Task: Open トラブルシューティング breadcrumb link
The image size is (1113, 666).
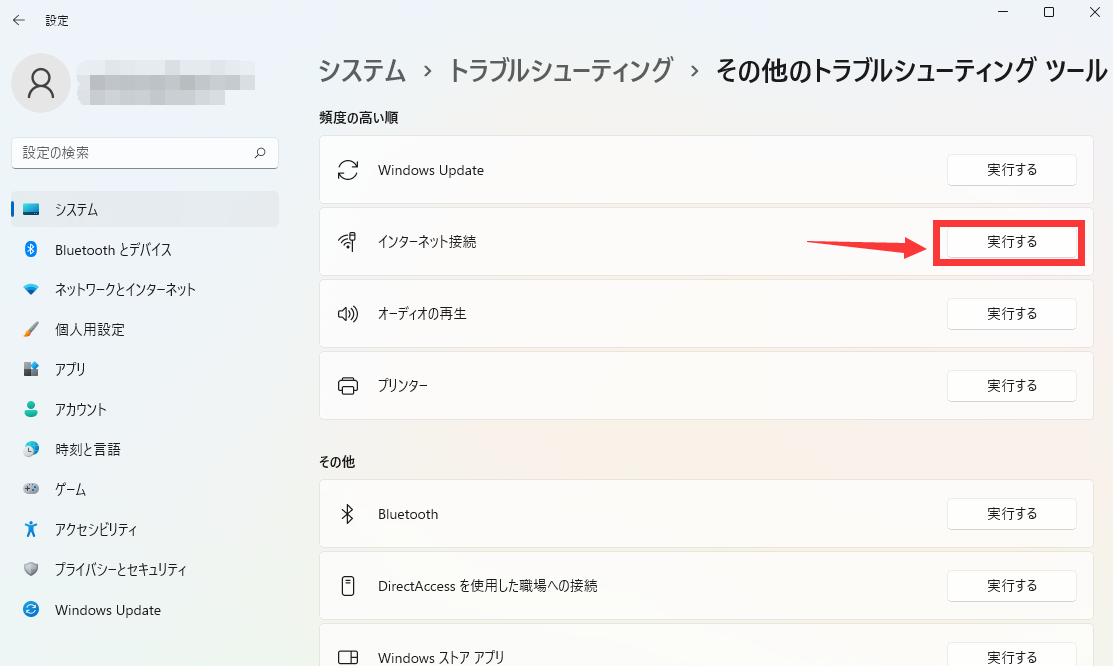Action: (x=561, y=72)
